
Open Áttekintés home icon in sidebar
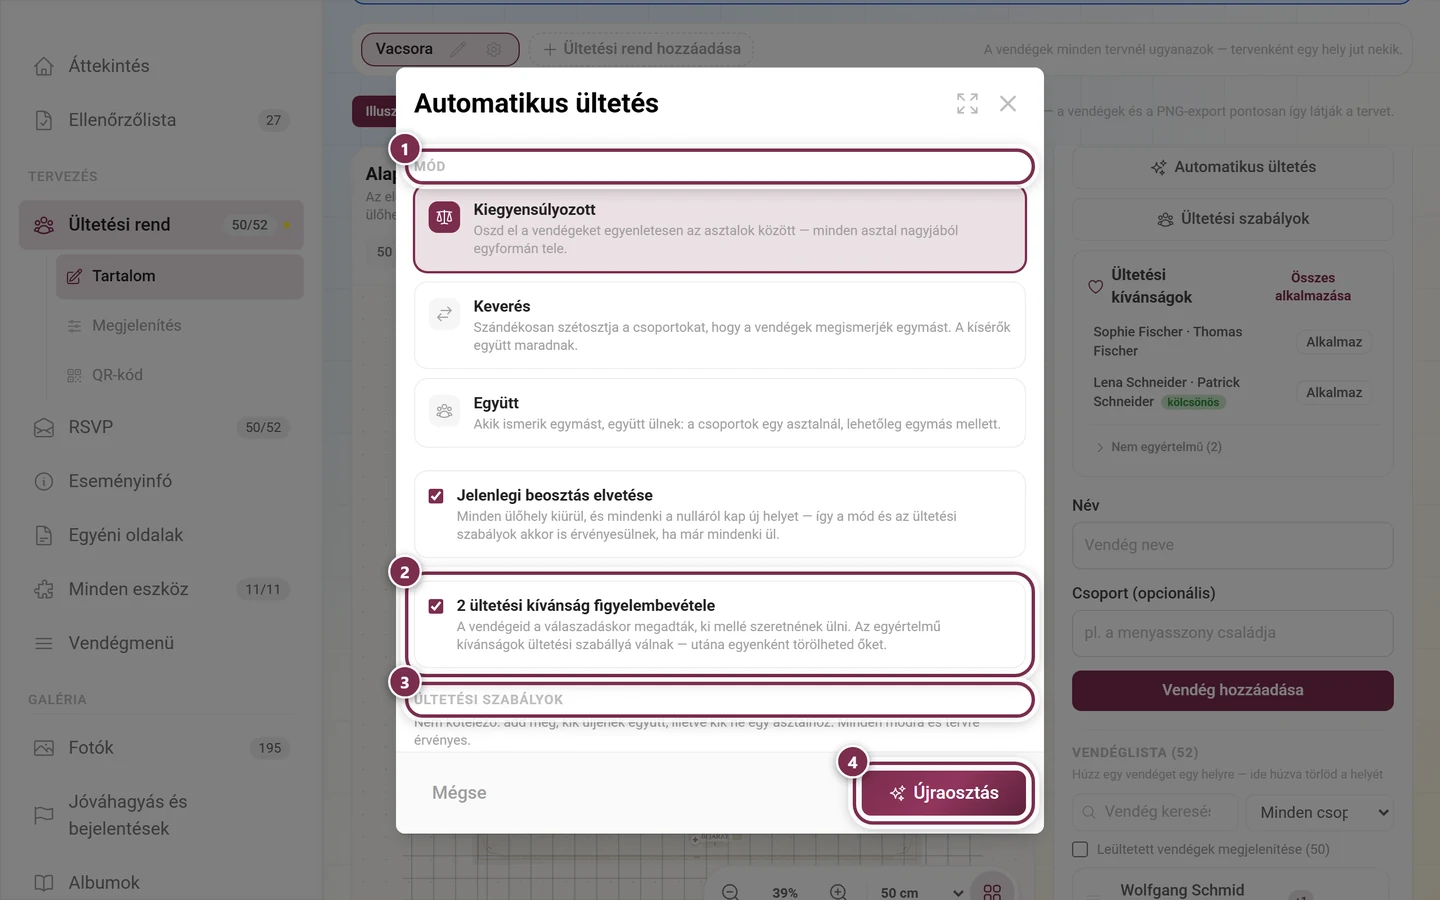(x=44, y=66)
